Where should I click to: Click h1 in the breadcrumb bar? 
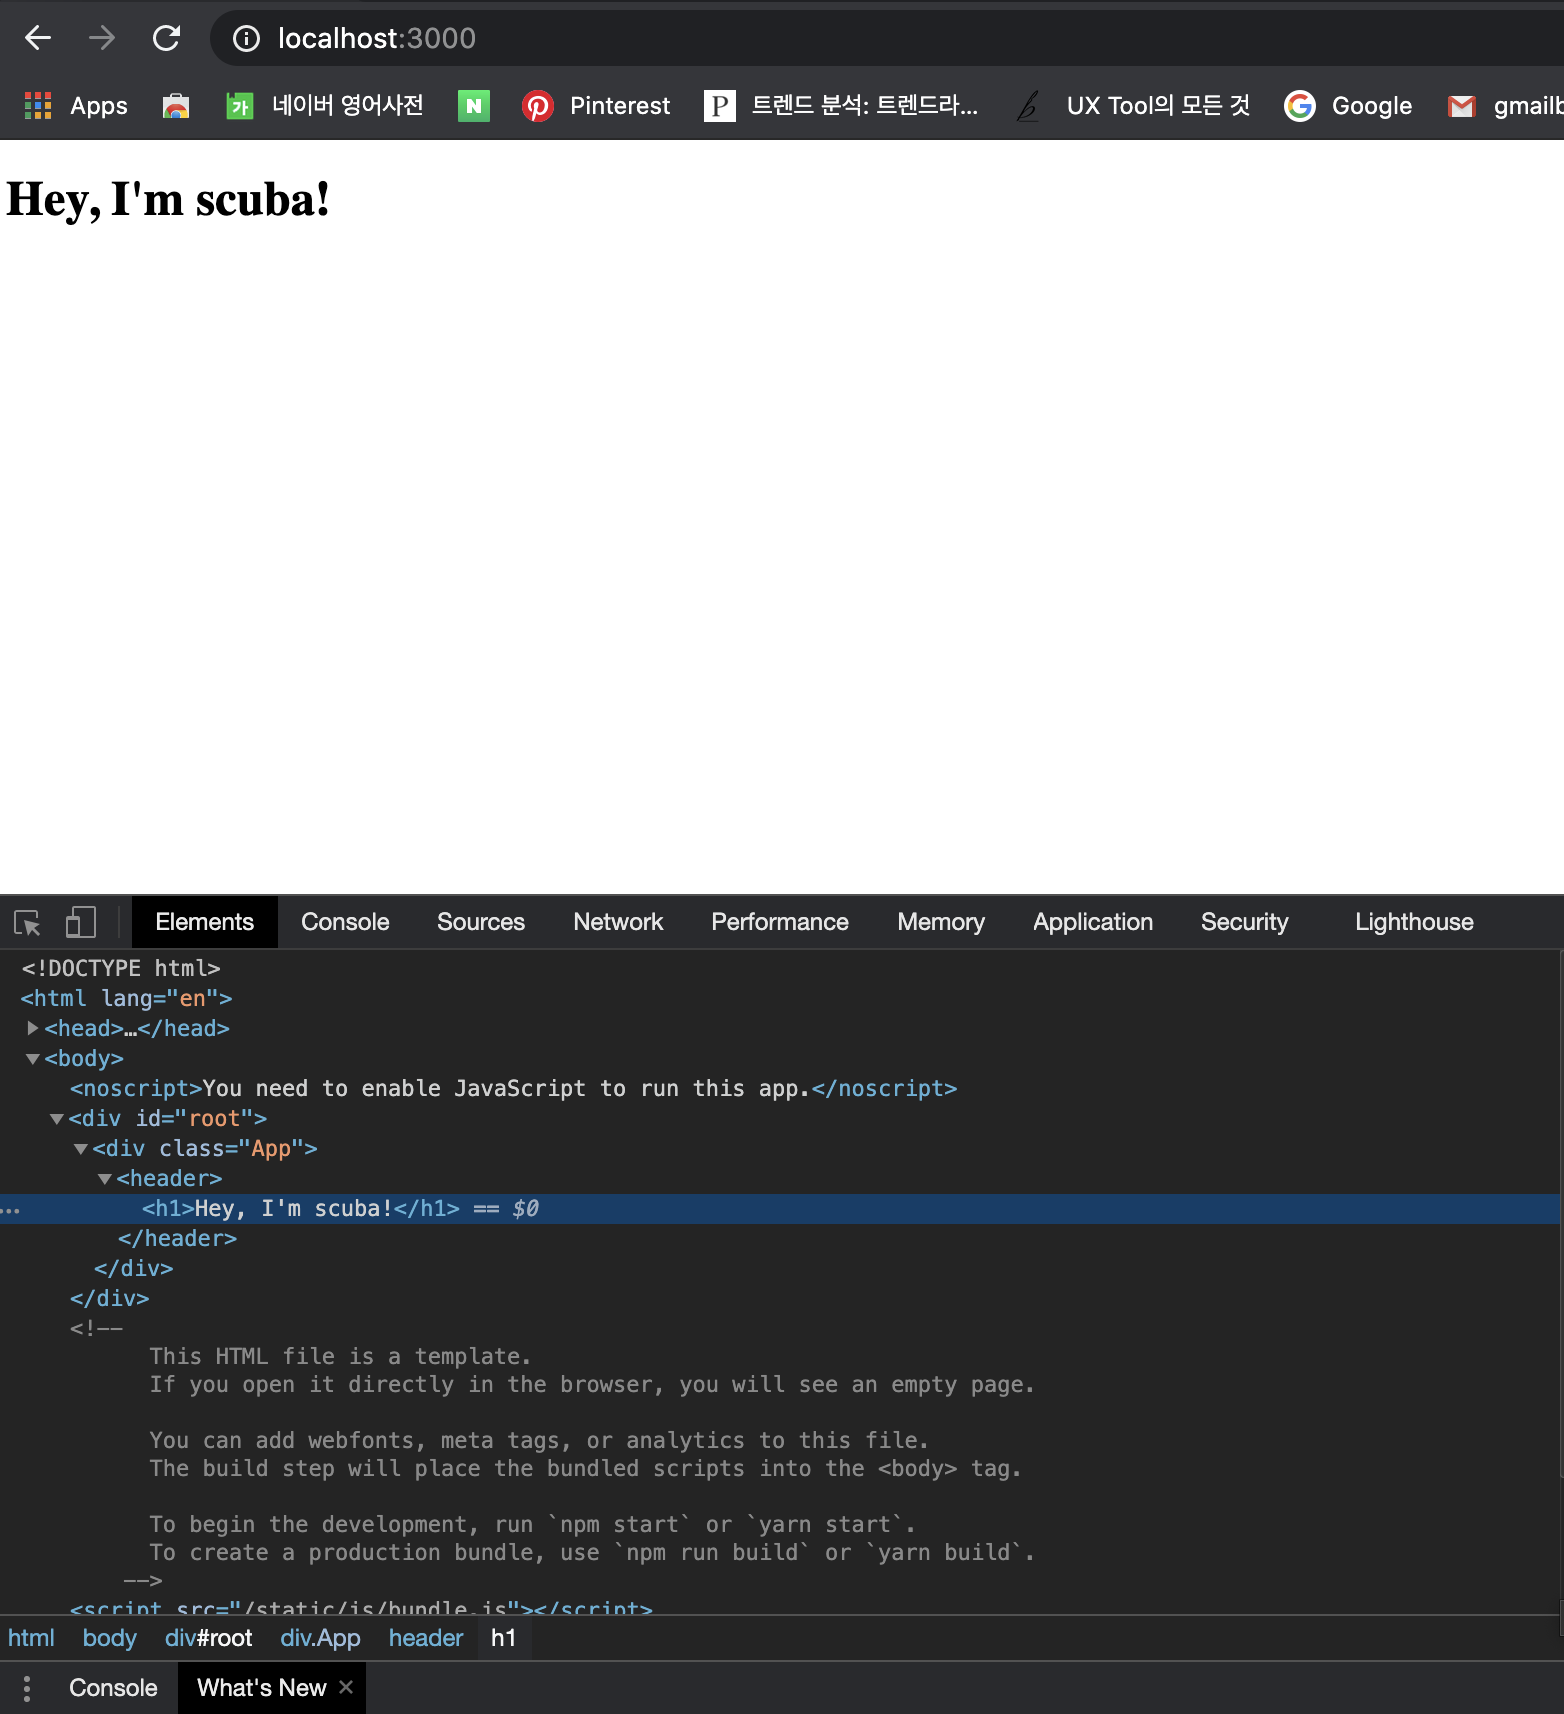pos(504,1638)
